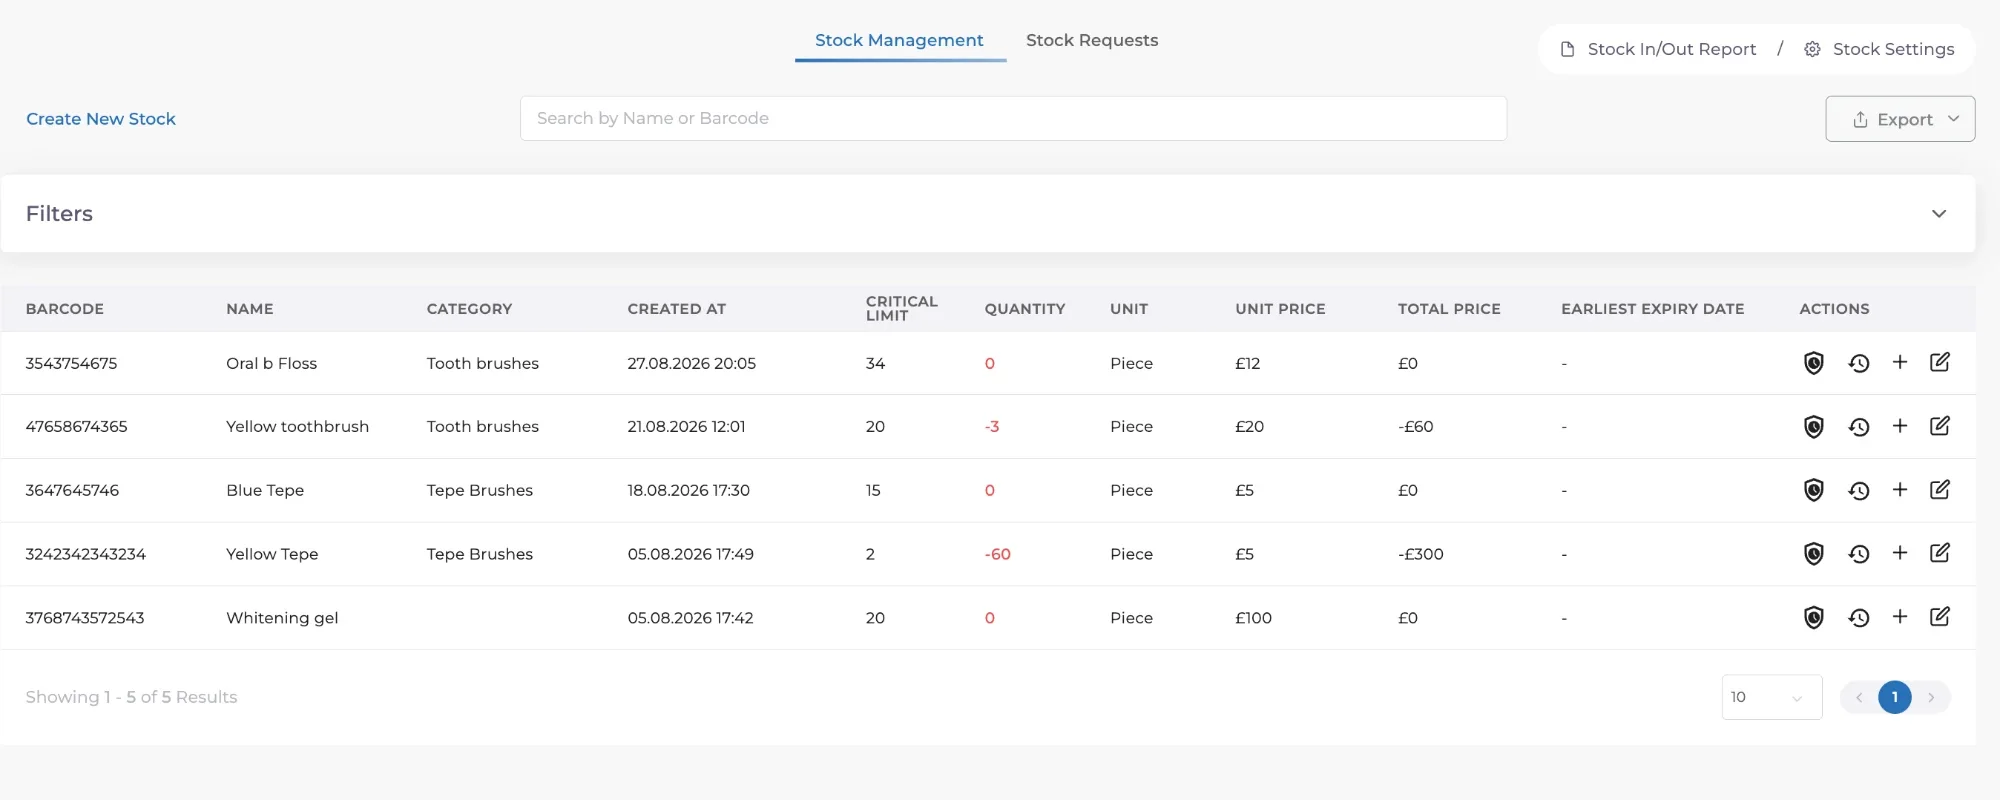Add quantity to Yellow toothbrush

(1900, 426)
